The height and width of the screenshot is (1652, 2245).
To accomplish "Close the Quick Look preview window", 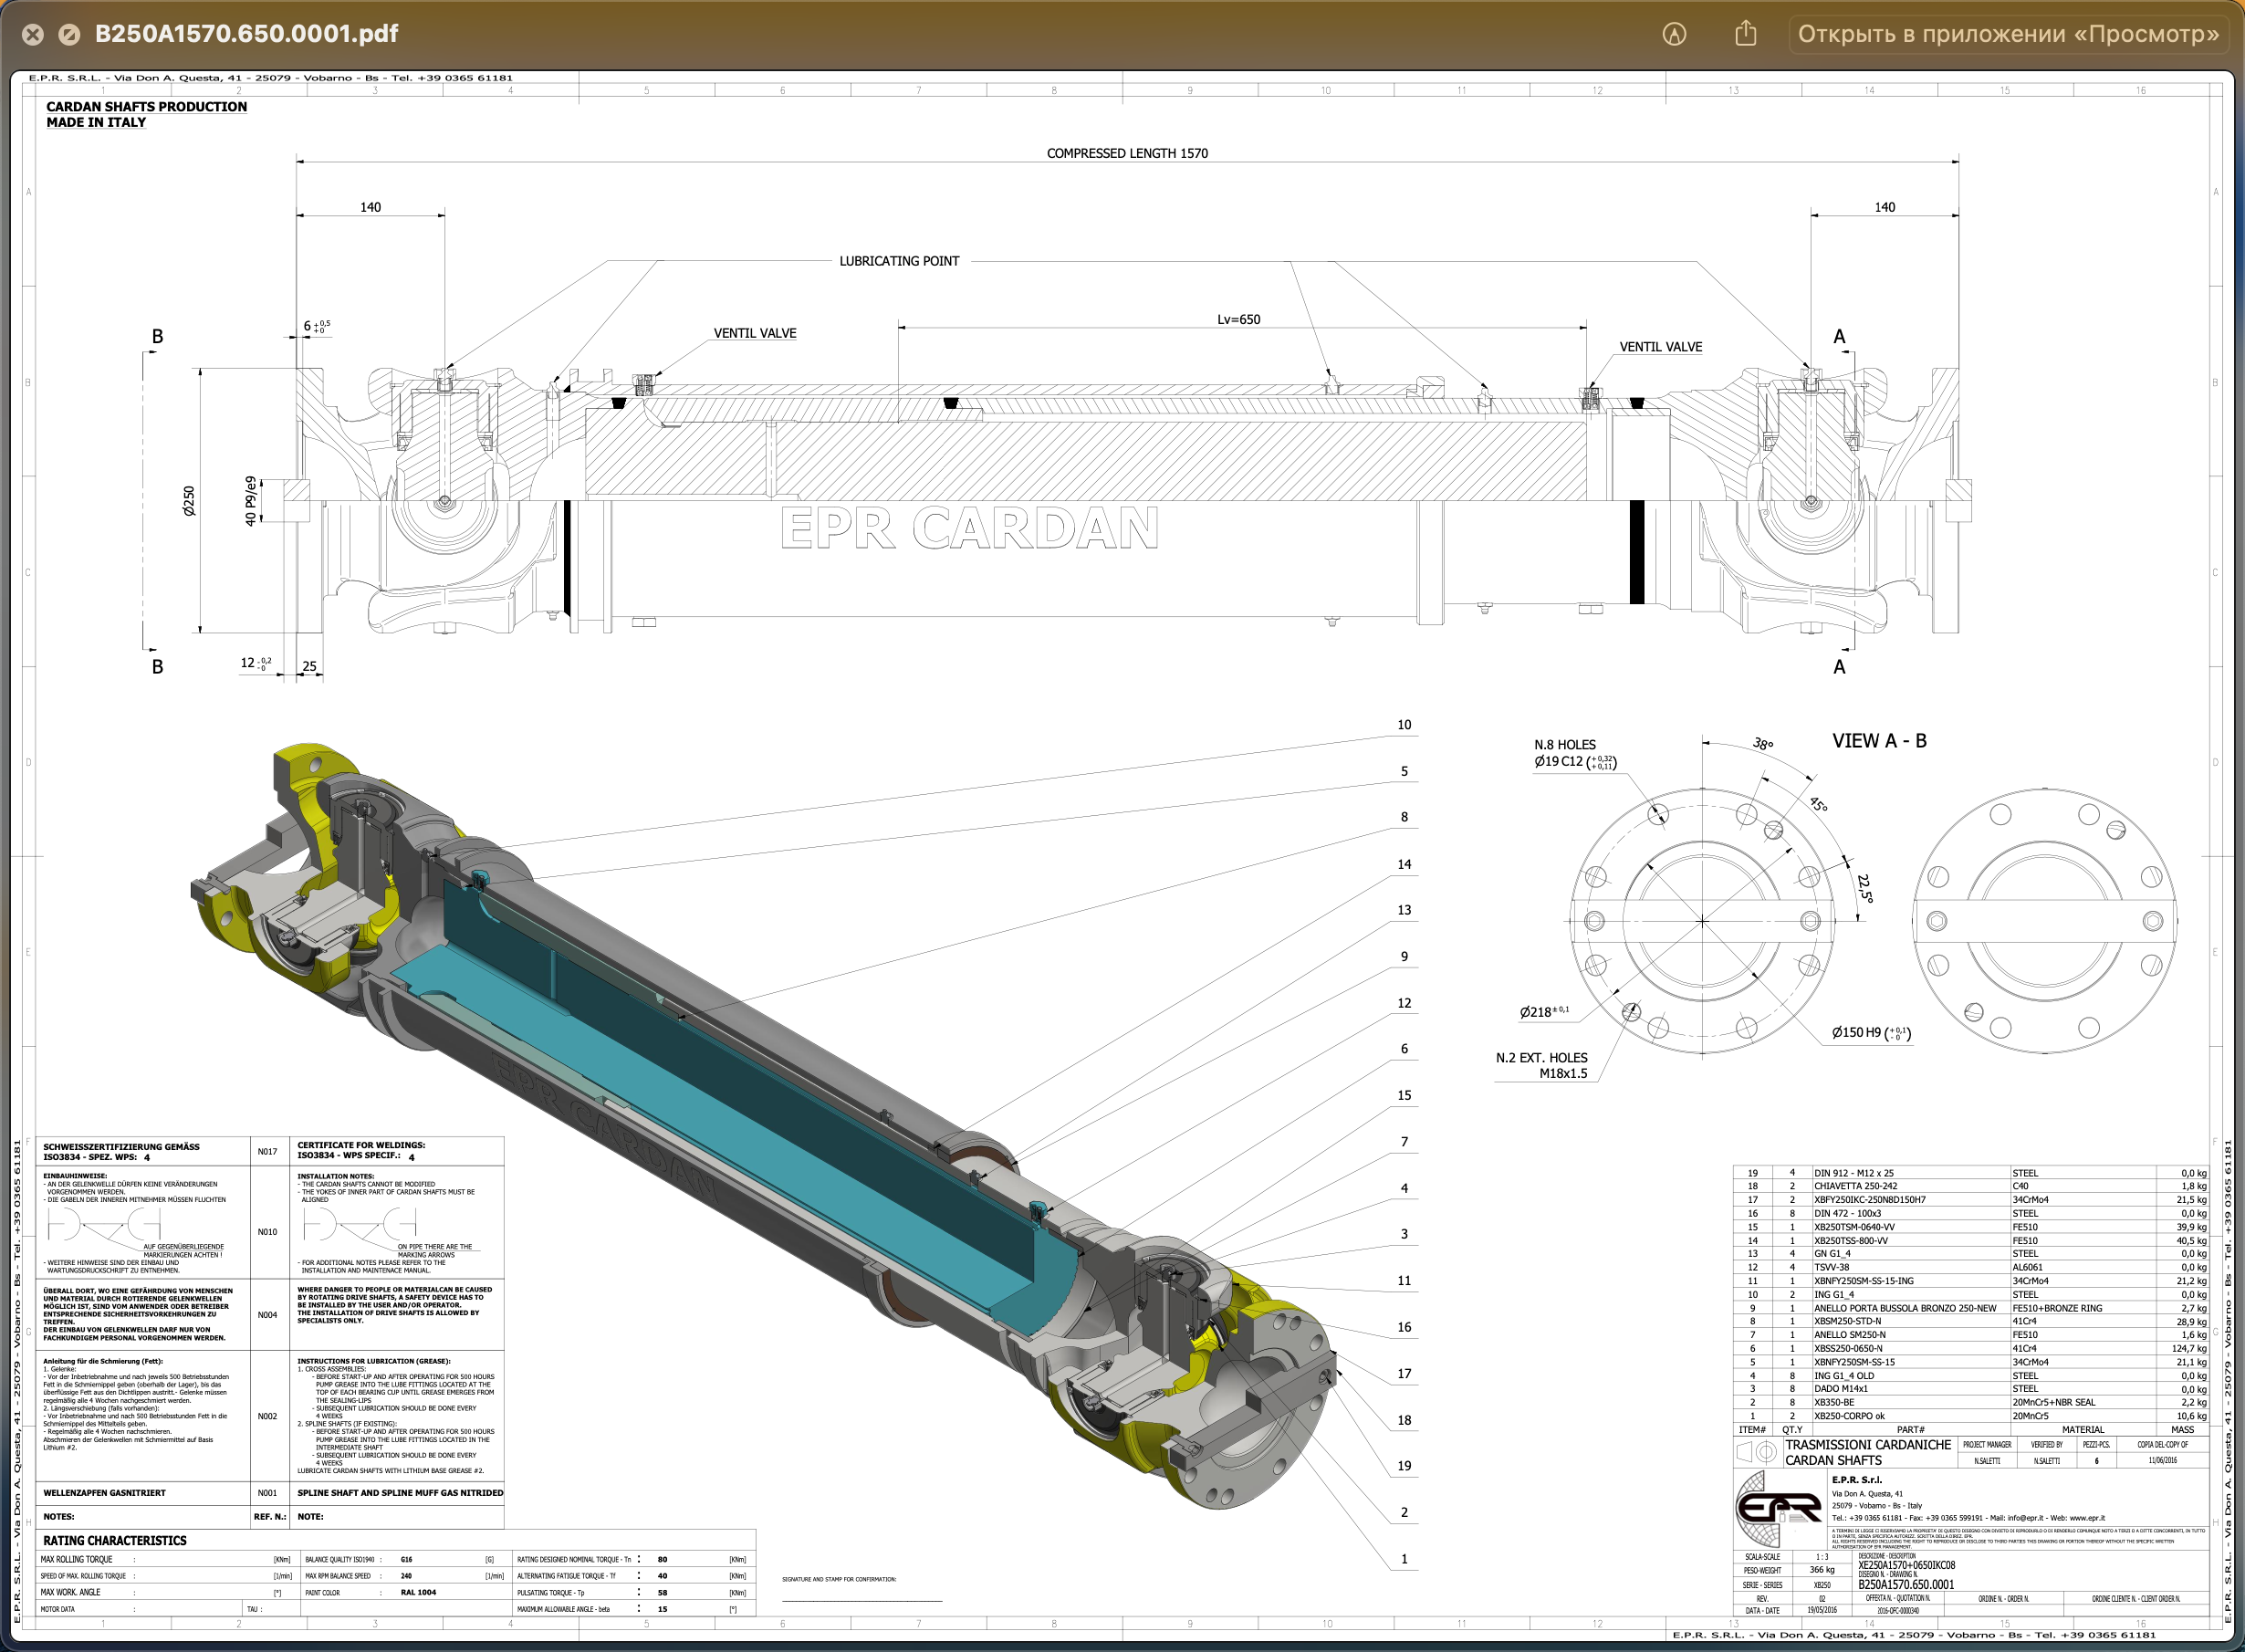I will 33,35.
